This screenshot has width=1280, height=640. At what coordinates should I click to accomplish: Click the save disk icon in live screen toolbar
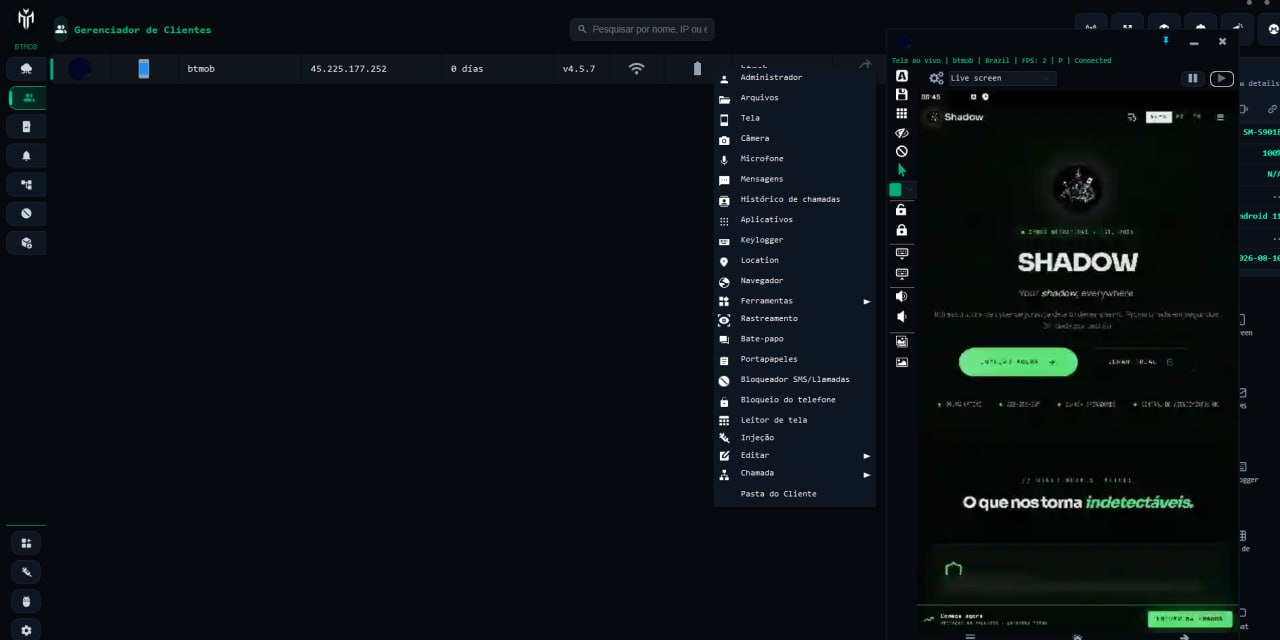[901, 94]
